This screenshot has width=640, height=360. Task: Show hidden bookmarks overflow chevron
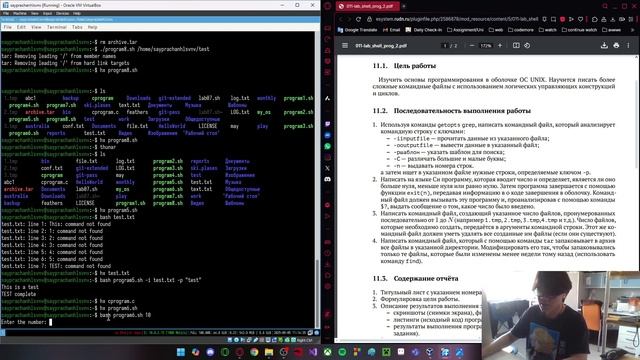[633, 30]
